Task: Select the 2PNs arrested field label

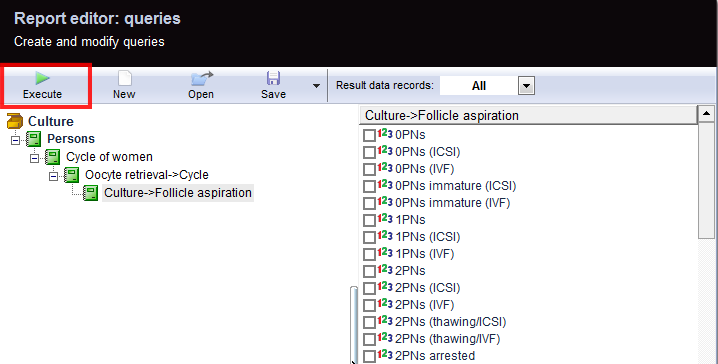Action: click(435, 356)
